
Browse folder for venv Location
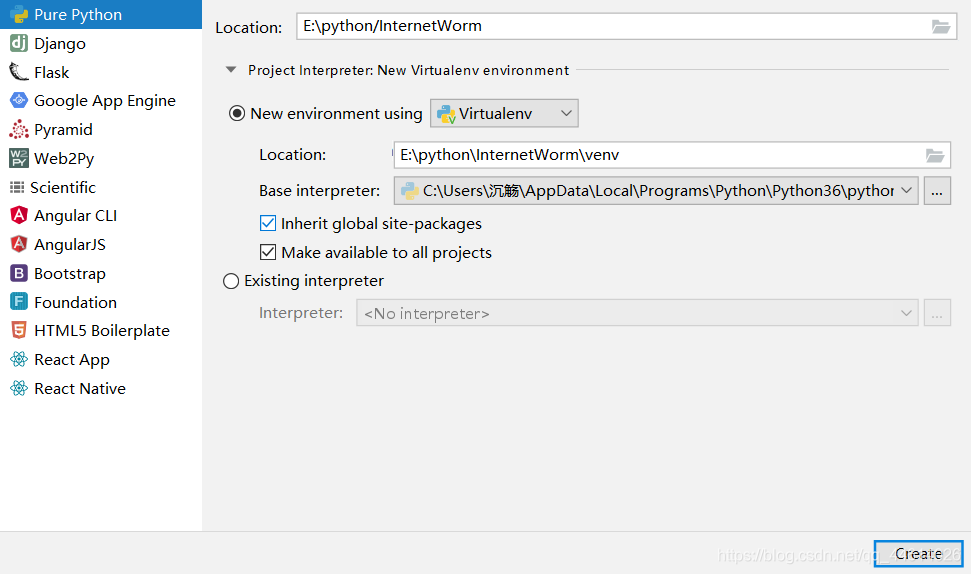(x=934, y=155)
